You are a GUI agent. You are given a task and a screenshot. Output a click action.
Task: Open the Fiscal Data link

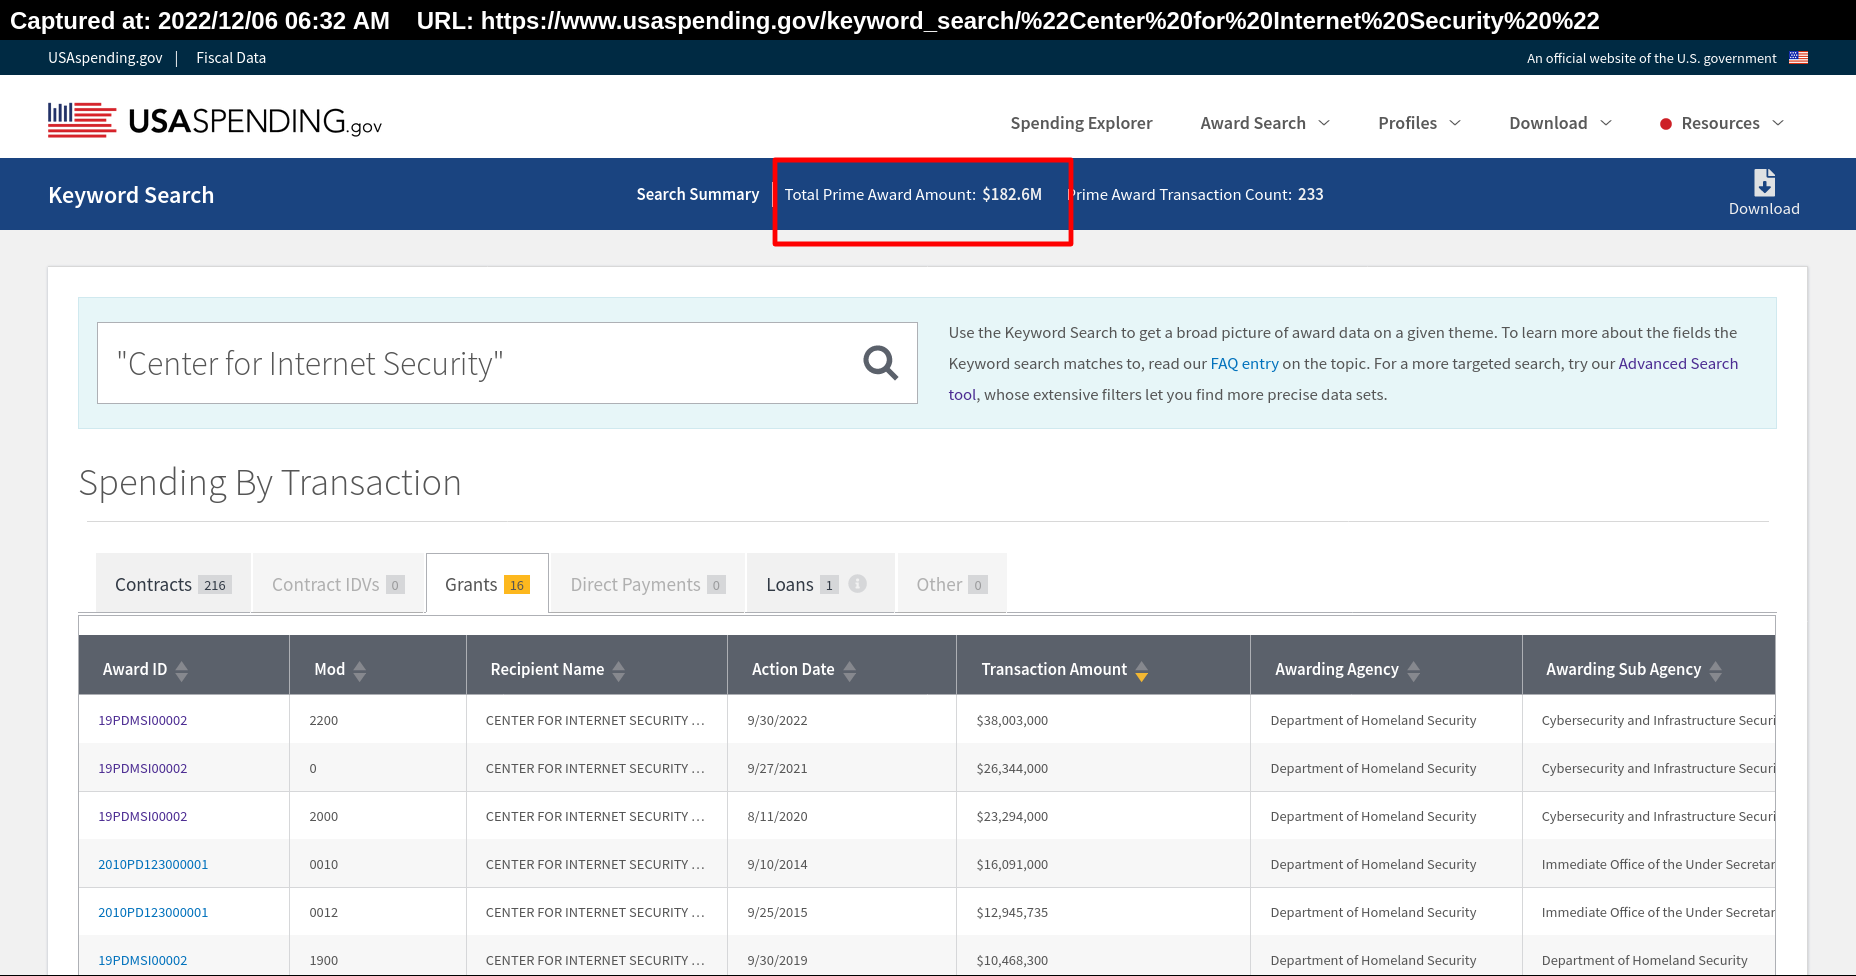click(x=231, y=58)
